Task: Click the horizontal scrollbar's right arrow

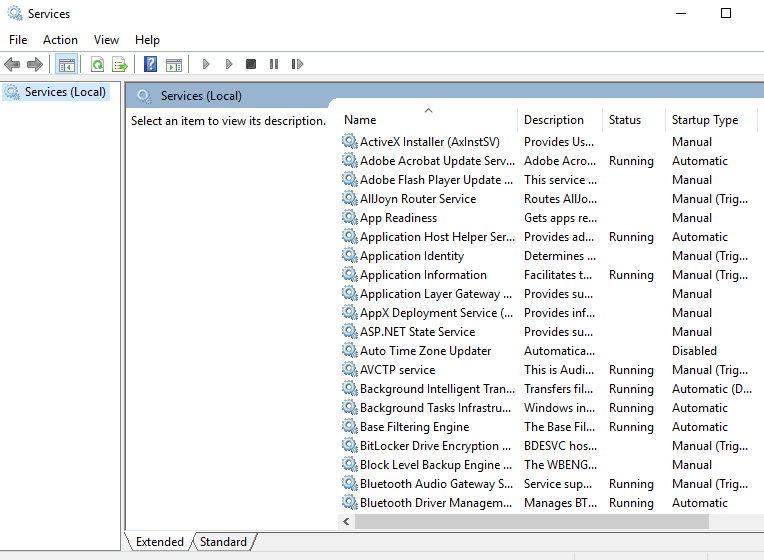Action: 757,522
